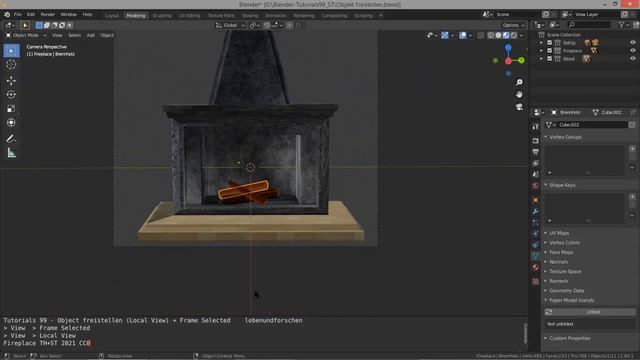Switch to solid viewport shading
The height and width of the screenshot is (360, 640).
498,36
